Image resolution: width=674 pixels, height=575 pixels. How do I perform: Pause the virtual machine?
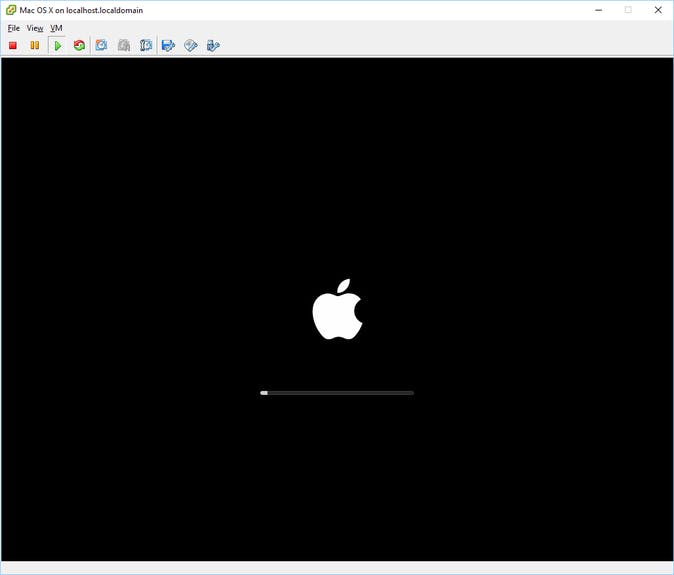35,45
